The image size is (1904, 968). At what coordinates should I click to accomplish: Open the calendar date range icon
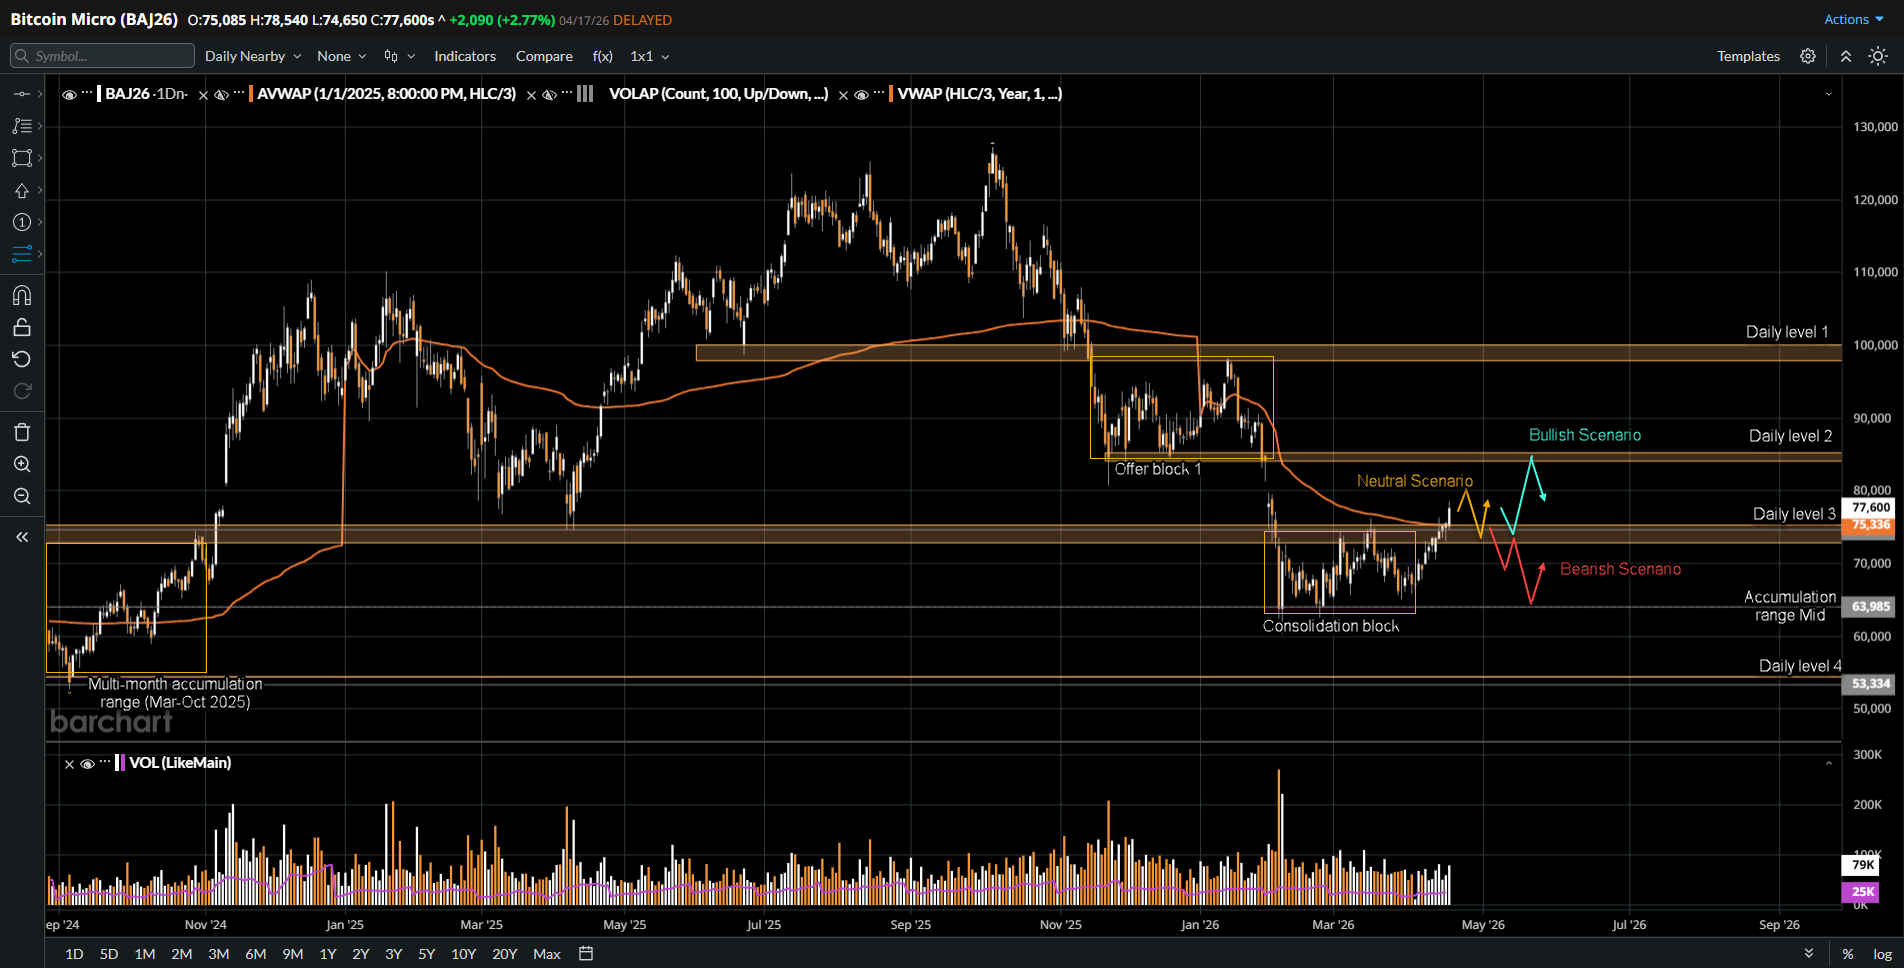click(586, 953)
